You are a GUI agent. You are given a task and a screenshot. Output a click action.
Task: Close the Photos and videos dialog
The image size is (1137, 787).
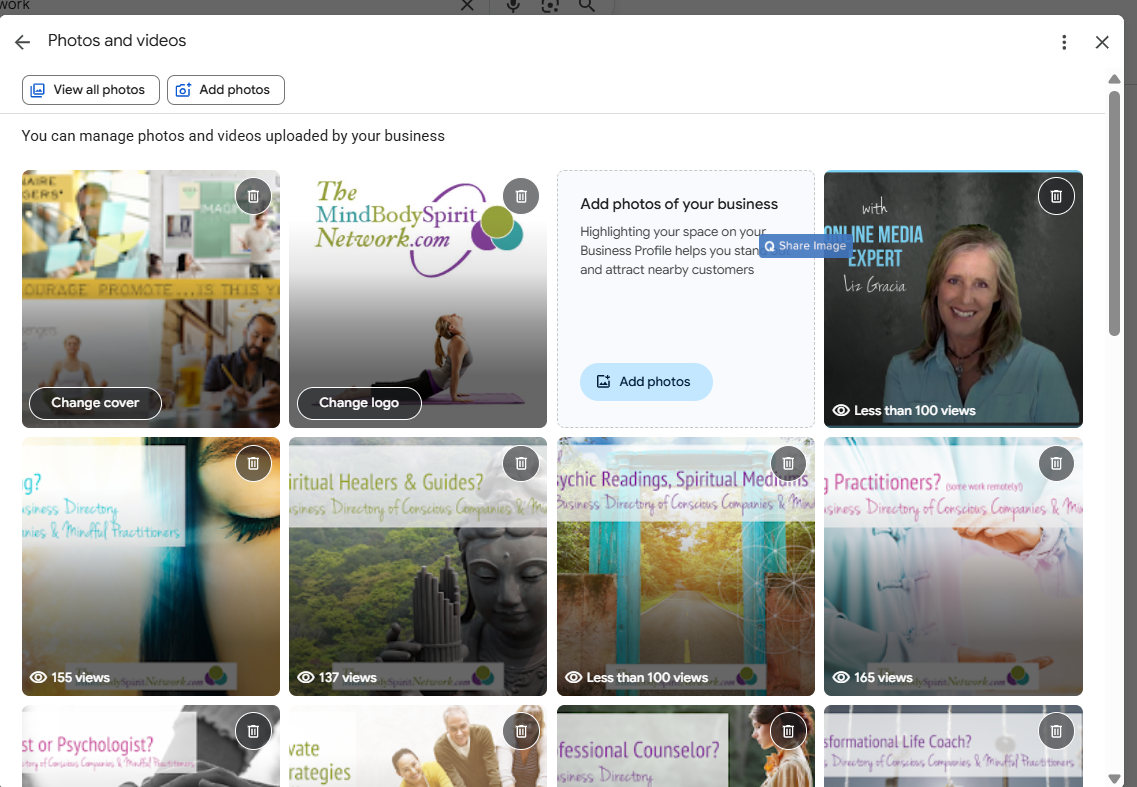(x=1101, y=42)
